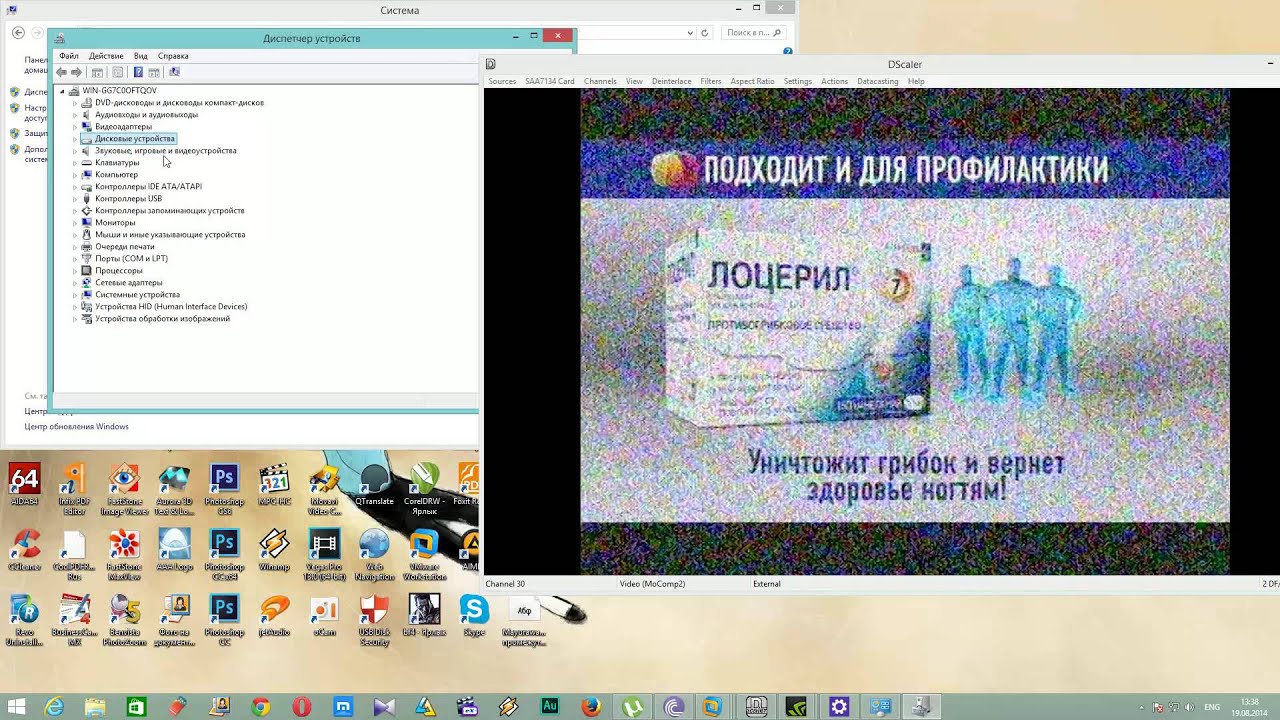Expand the Контроллеры USB node

pyautogui.click(x=75, y=199)
